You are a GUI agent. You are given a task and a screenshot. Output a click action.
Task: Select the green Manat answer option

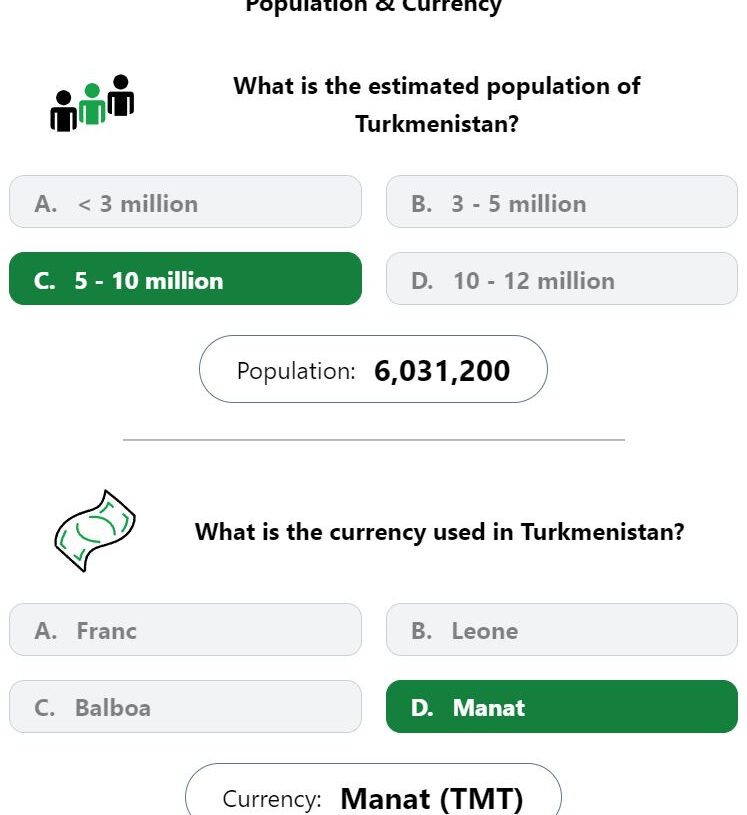(x=561, y=706)
